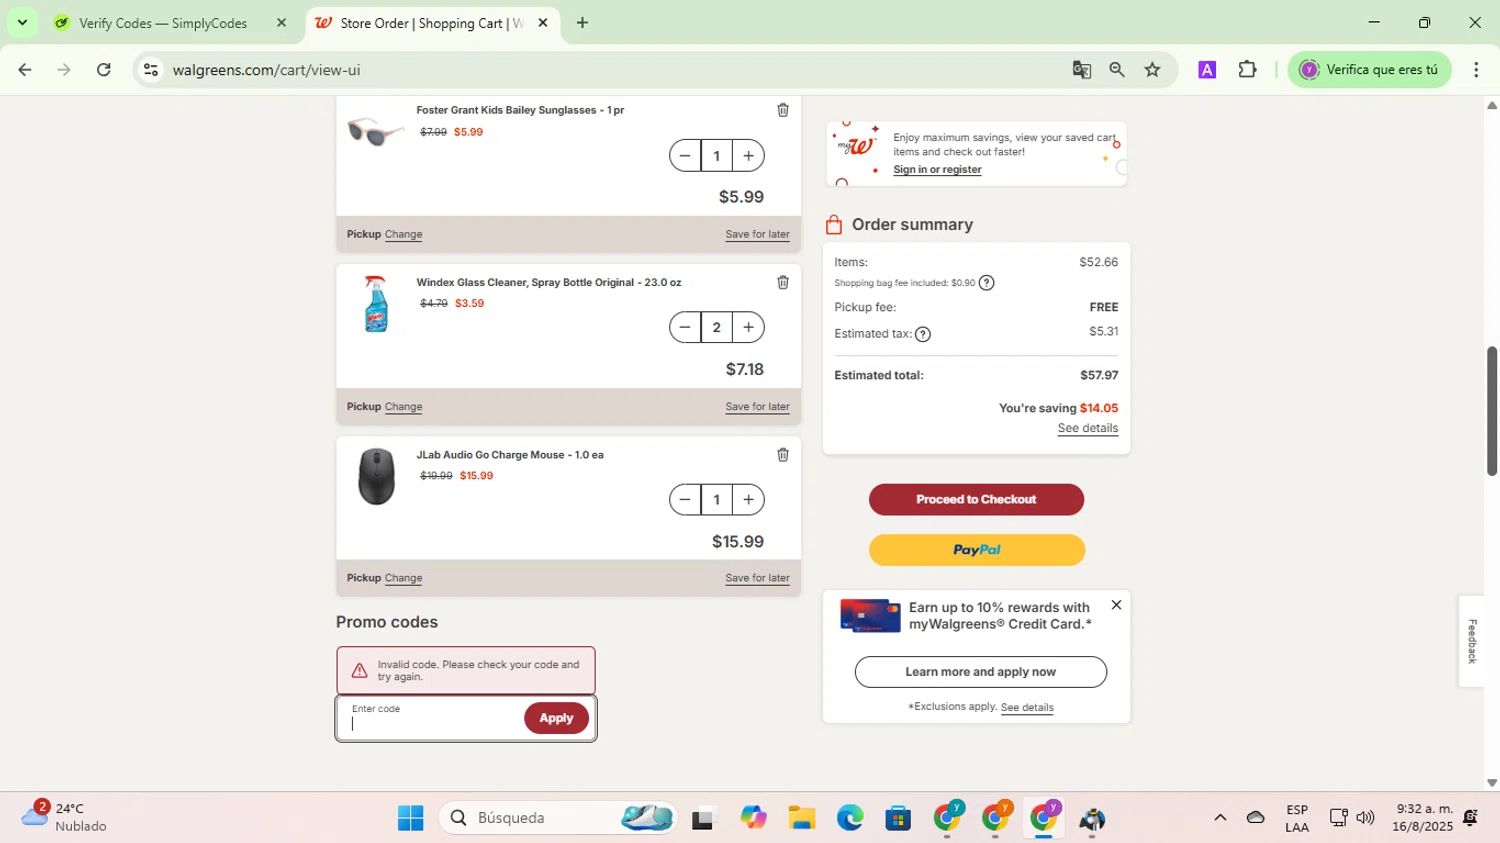Close the Verify Codes SimplyCodes tab
Viewport: 1500px width, 843px height.
click(x=282, y=23)
